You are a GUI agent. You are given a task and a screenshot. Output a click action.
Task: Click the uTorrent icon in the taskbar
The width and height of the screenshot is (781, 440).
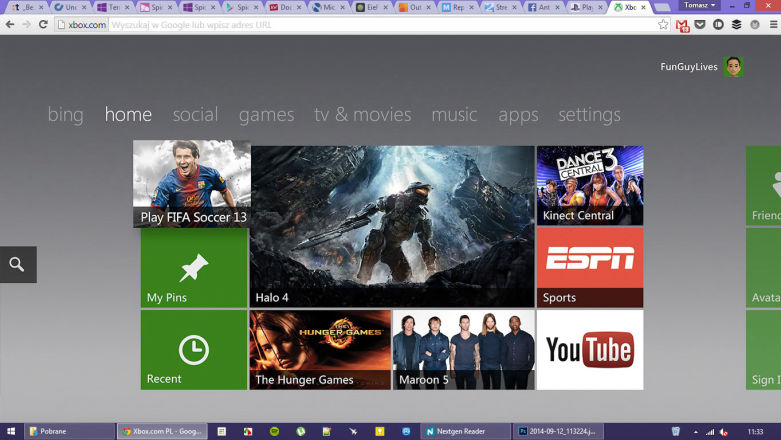[300, 432]
